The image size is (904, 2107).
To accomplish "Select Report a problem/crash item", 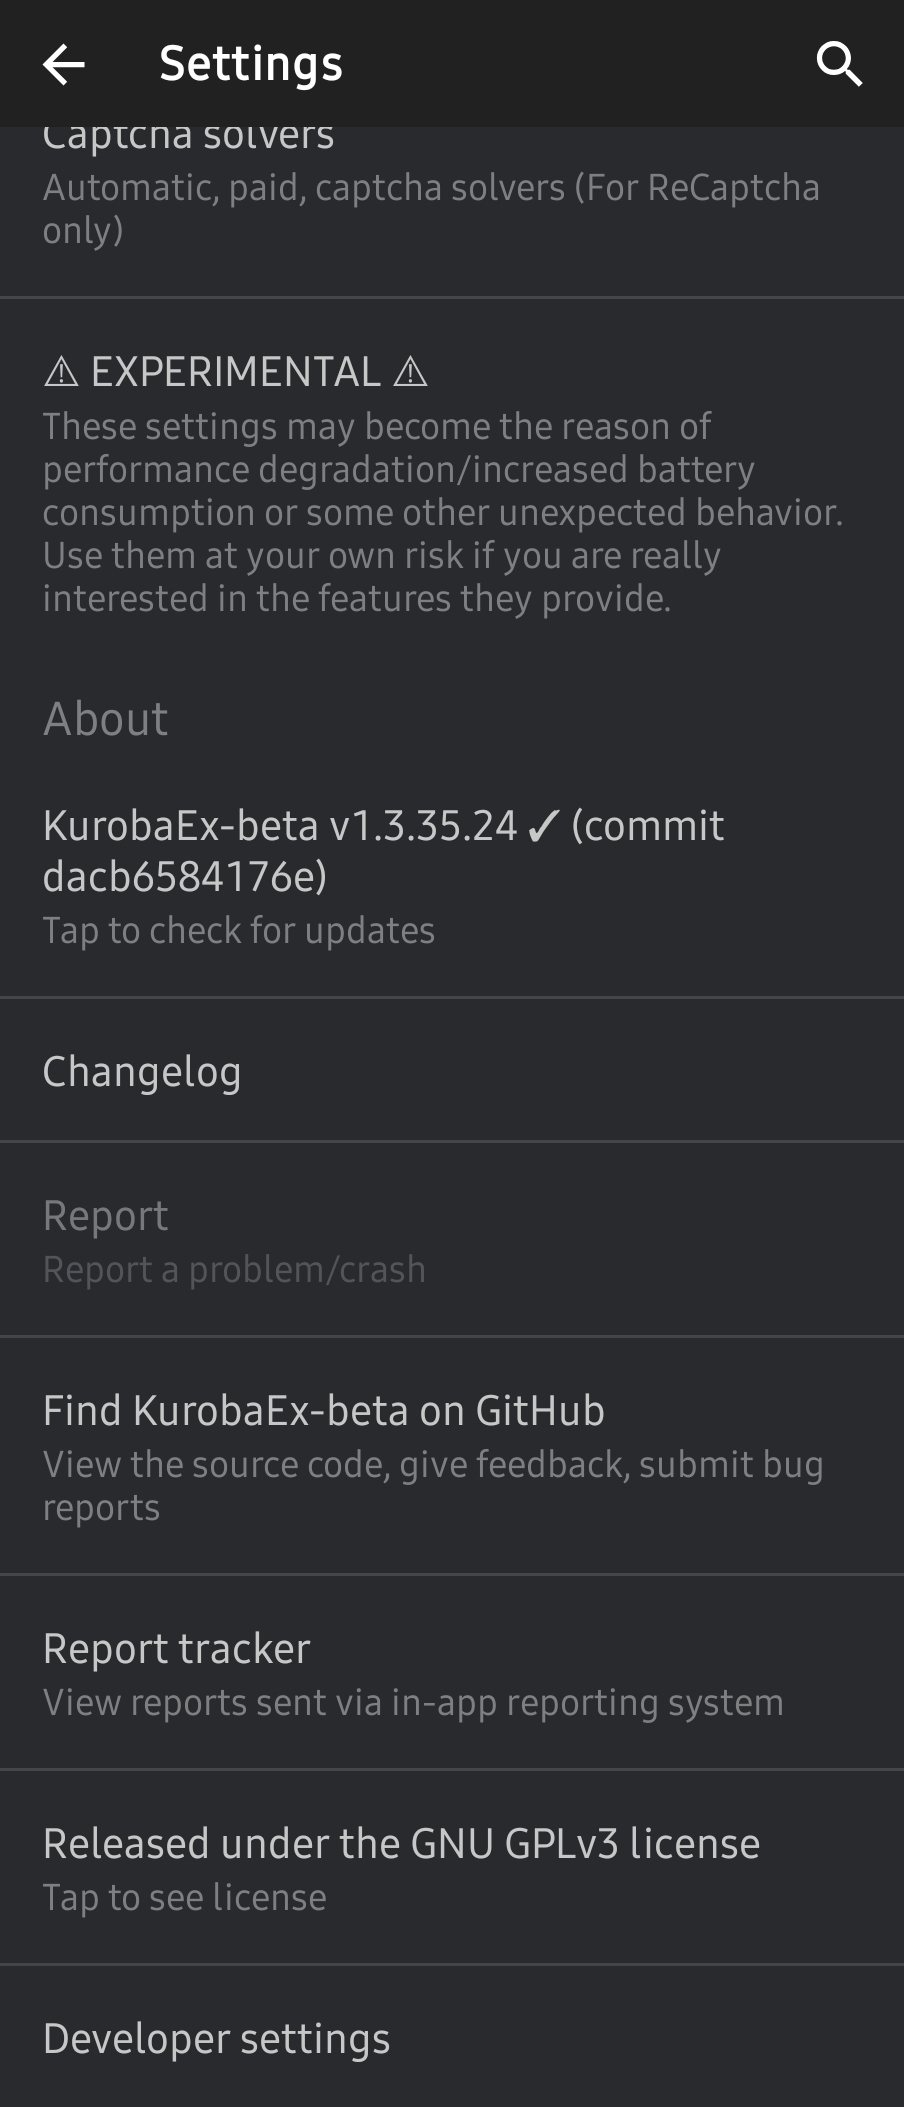I will [x=233, y=1240].
